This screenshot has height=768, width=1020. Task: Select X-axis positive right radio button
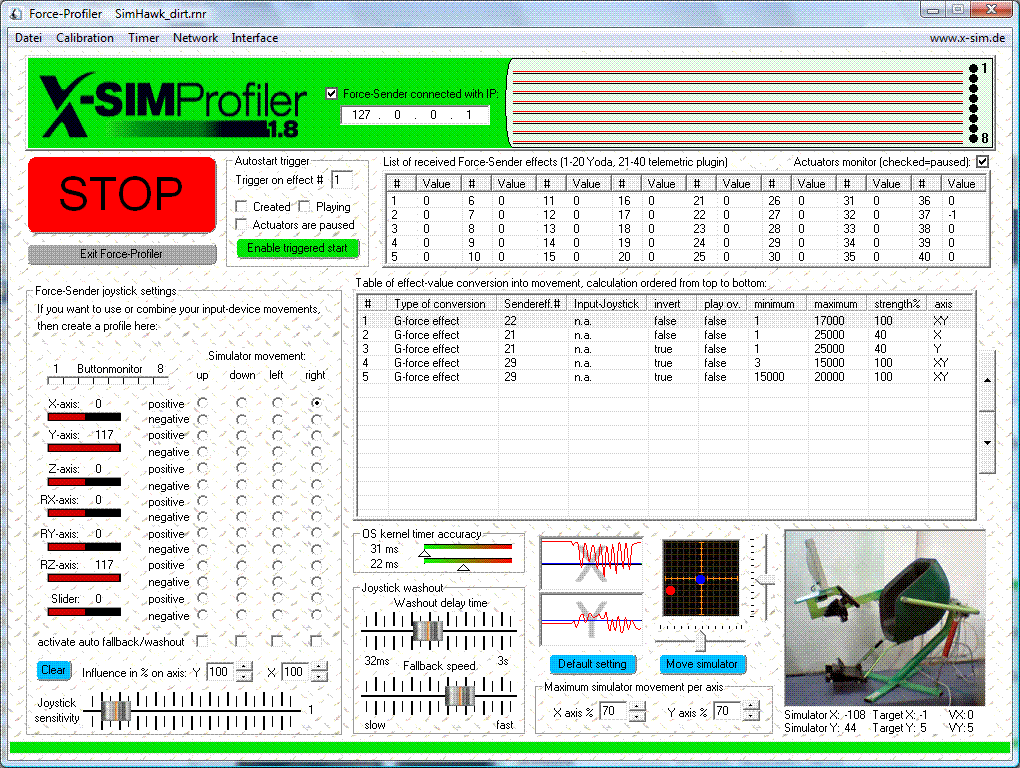coord(316,403)
